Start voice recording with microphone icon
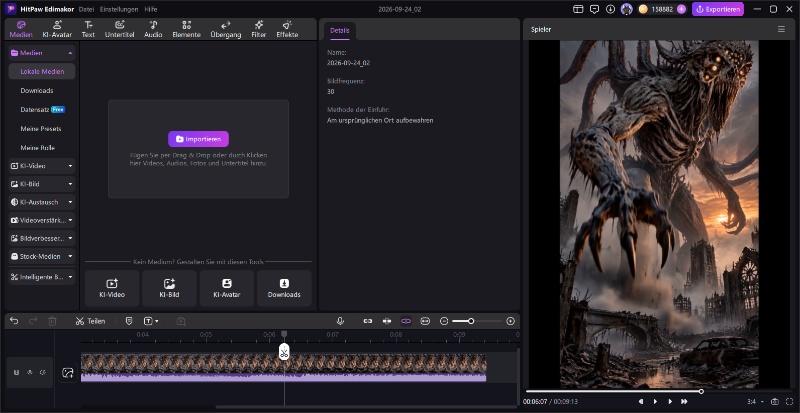 [340, 321]
